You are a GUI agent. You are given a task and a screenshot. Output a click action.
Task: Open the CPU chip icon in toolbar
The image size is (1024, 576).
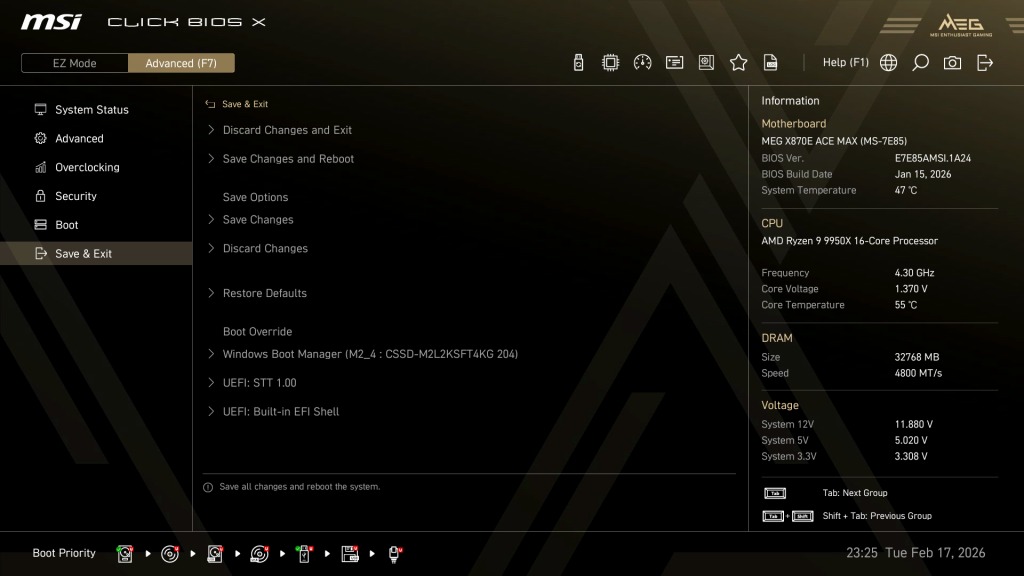pyautogui.click(x=610, y=63)
